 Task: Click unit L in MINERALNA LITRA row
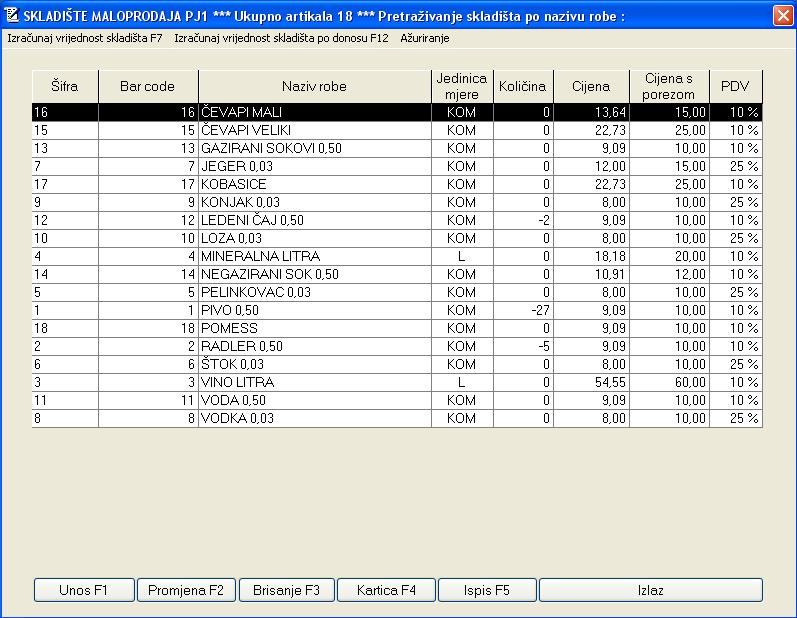[x=462, y=257]
